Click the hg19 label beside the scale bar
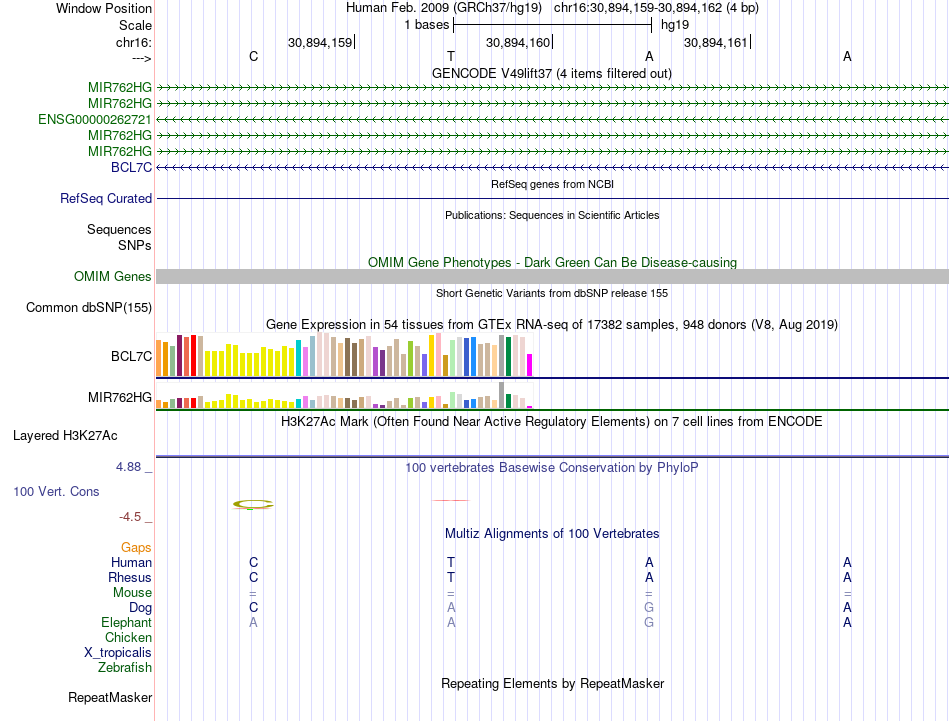This screenshot has width=950, height=721. click(674, 25)
